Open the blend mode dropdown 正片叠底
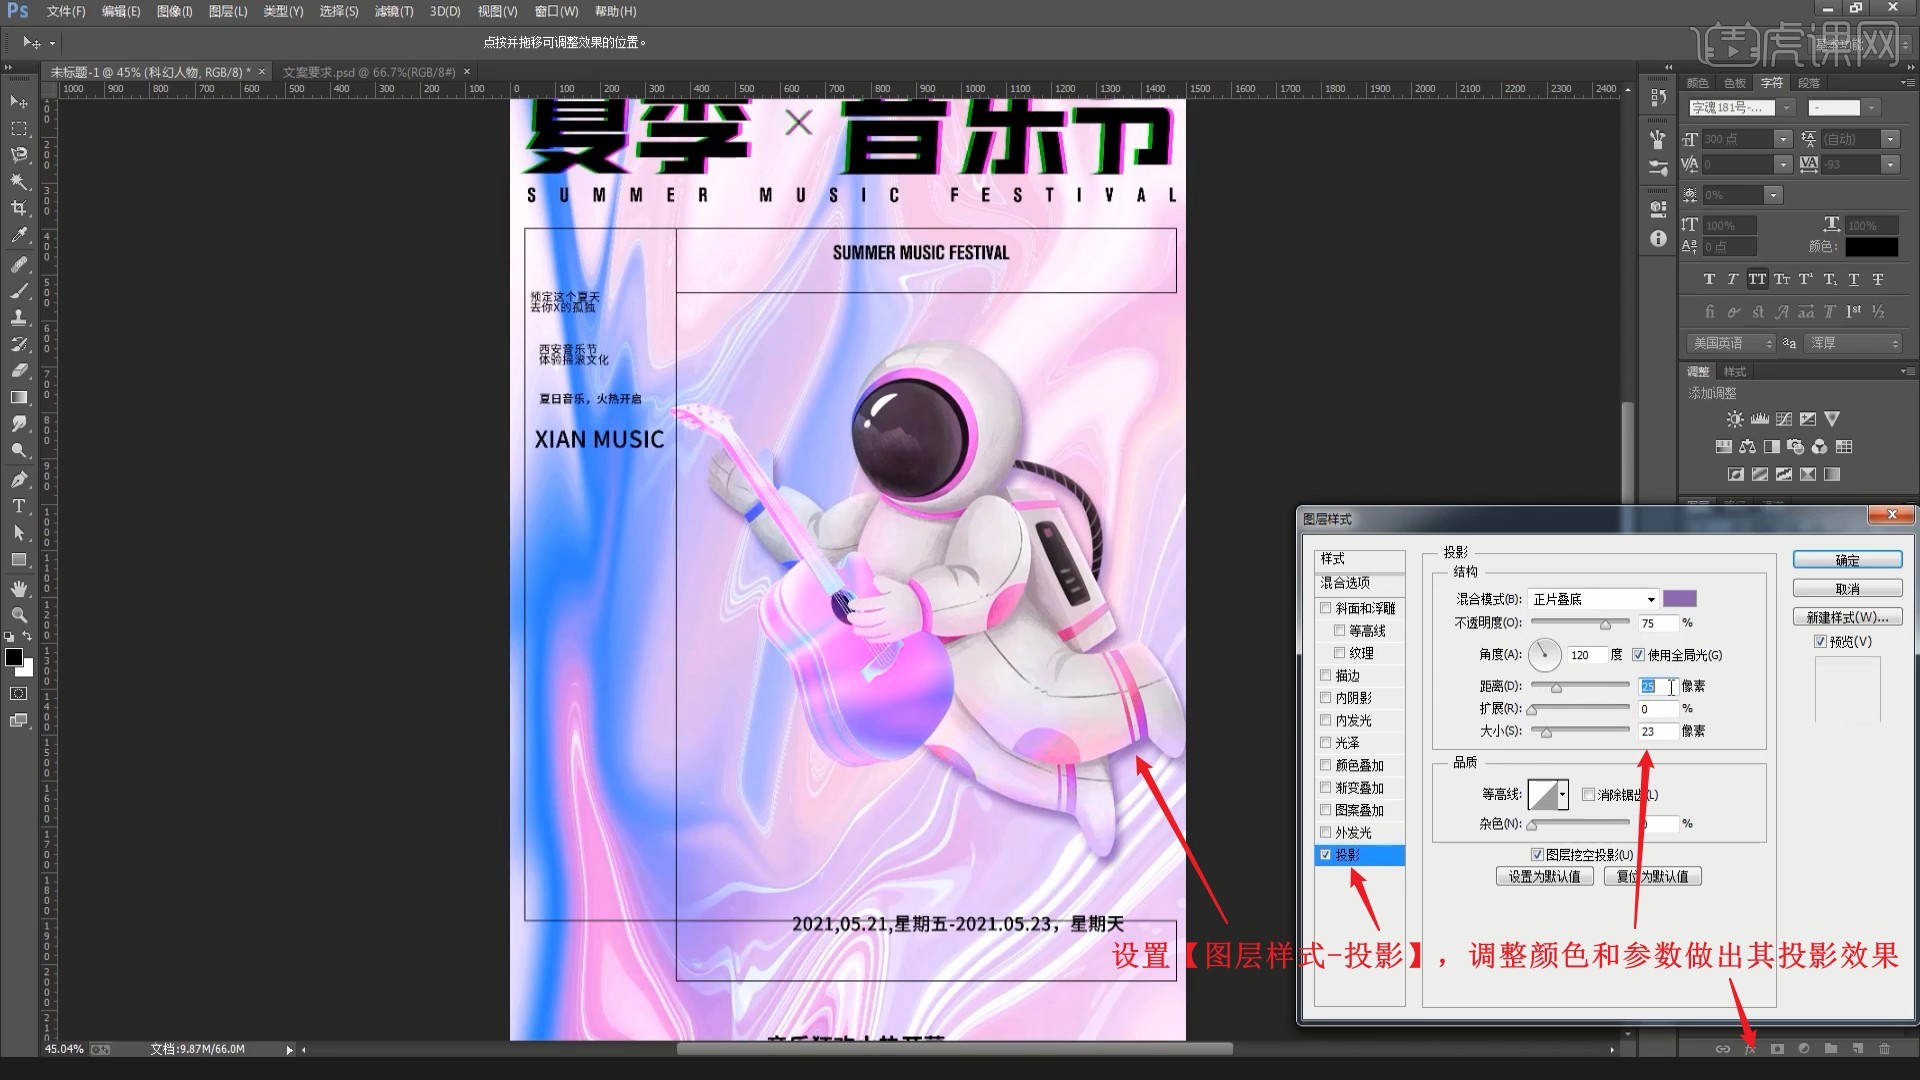This screenshot has width=1920, height=1080. [1592, 599]
